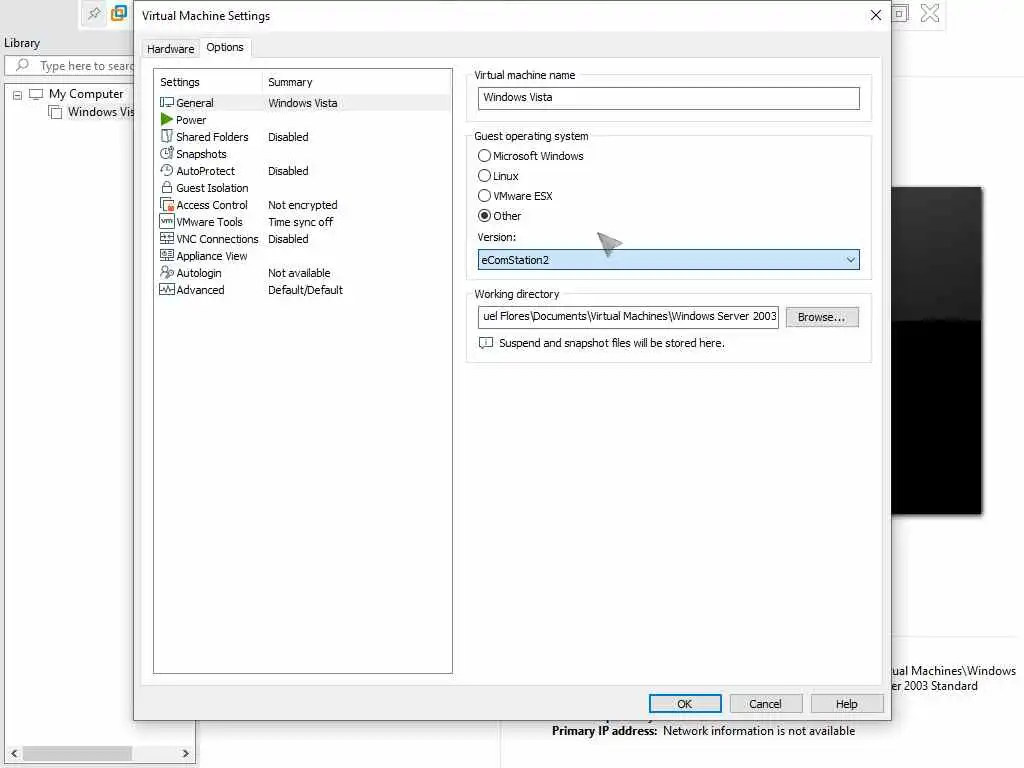This screenshot has height=768, width=1024.
Task: Switch to the Options tab
Action: point(225,47)
